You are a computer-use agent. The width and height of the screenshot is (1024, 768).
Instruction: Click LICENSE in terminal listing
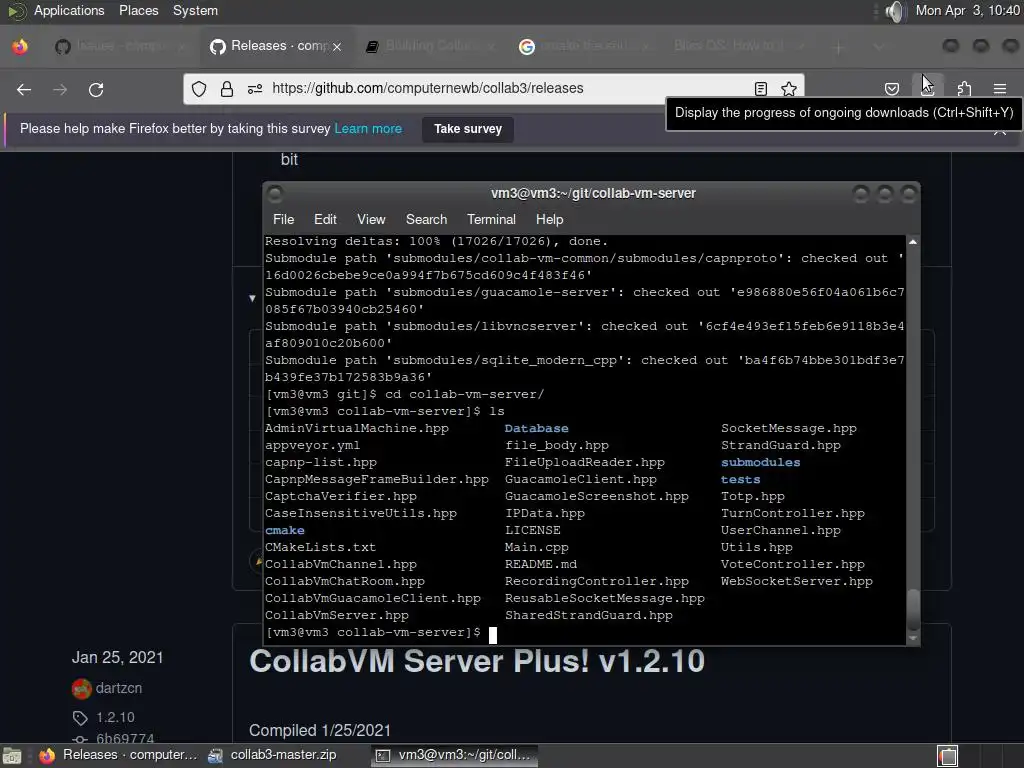(533, 530)
